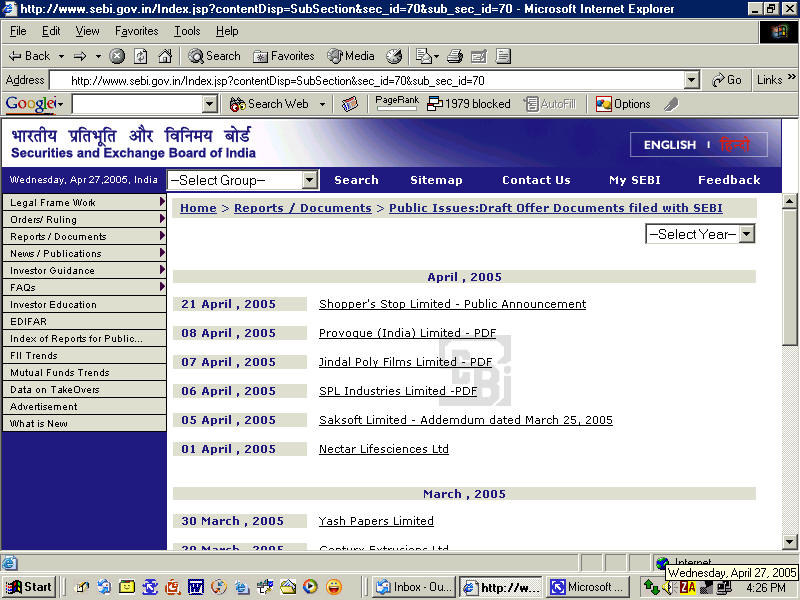This screenshot has width=800, height=600.
Task: Open the Help menu
Action: (x=227, y=31)
